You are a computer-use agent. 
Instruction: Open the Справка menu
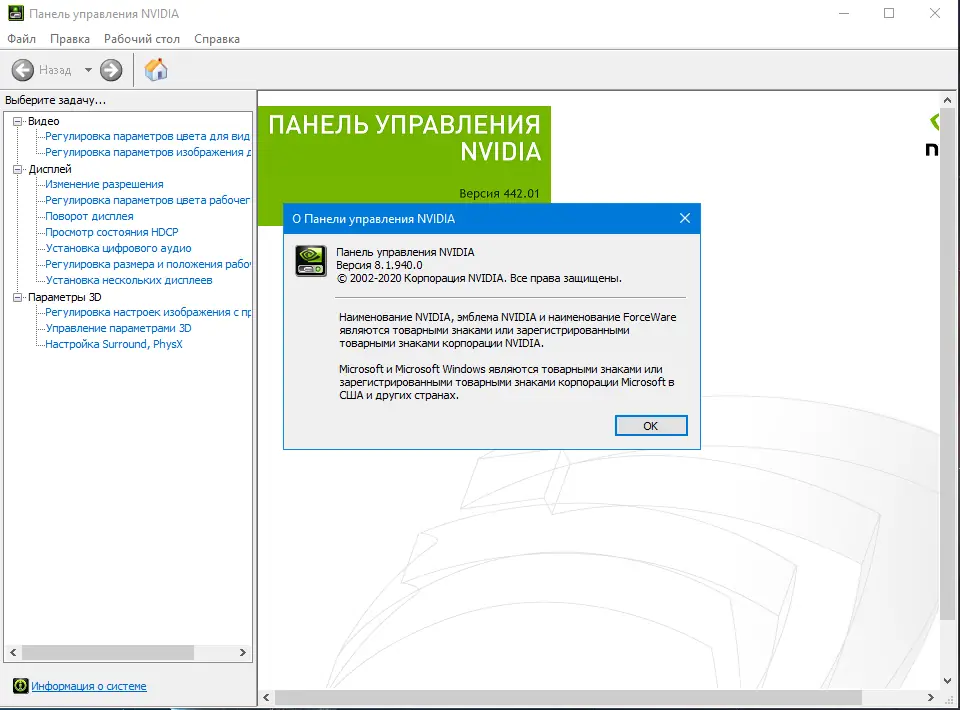pyautogui.click(x=217, y=39)
